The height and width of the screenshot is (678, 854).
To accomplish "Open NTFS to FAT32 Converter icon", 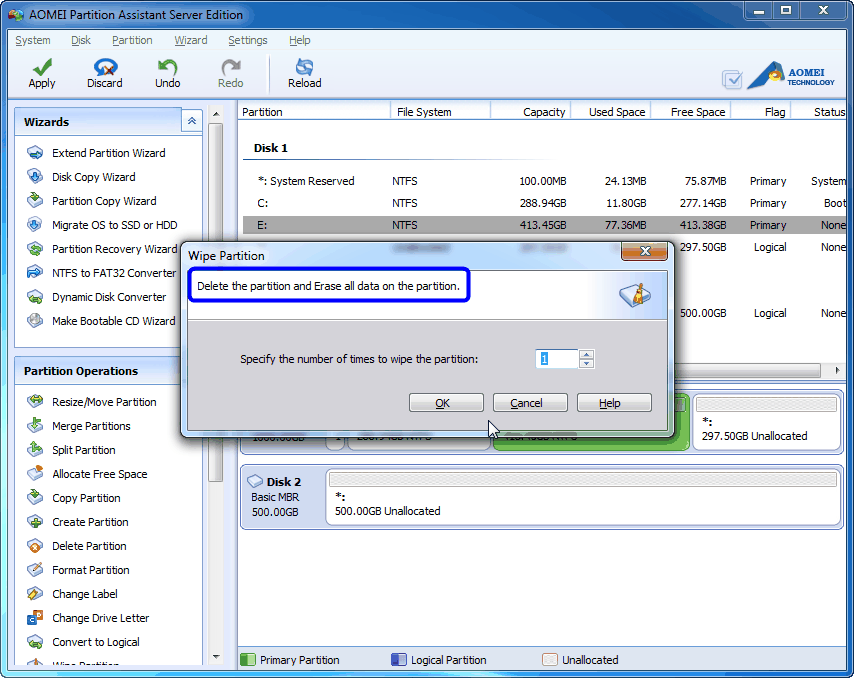I will (x=35, y=272).
